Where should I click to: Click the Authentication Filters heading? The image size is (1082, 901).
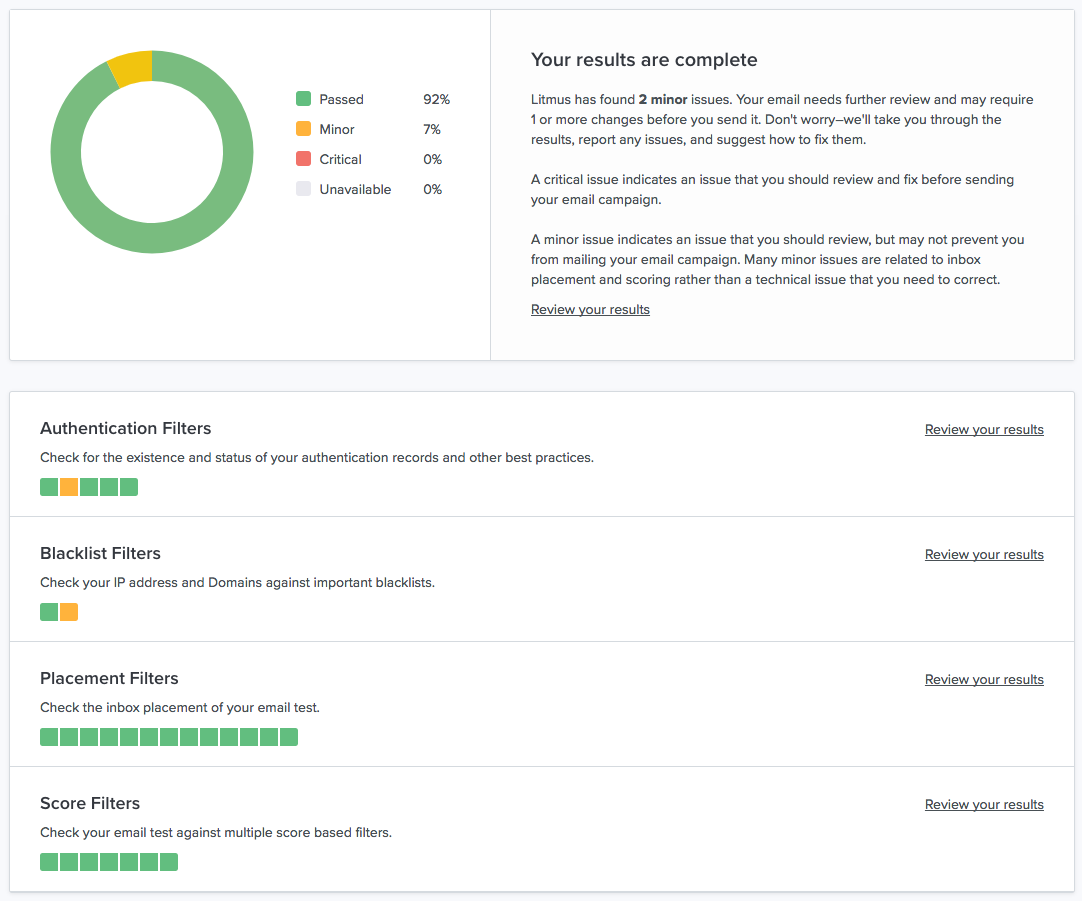[x=126, y=429]
